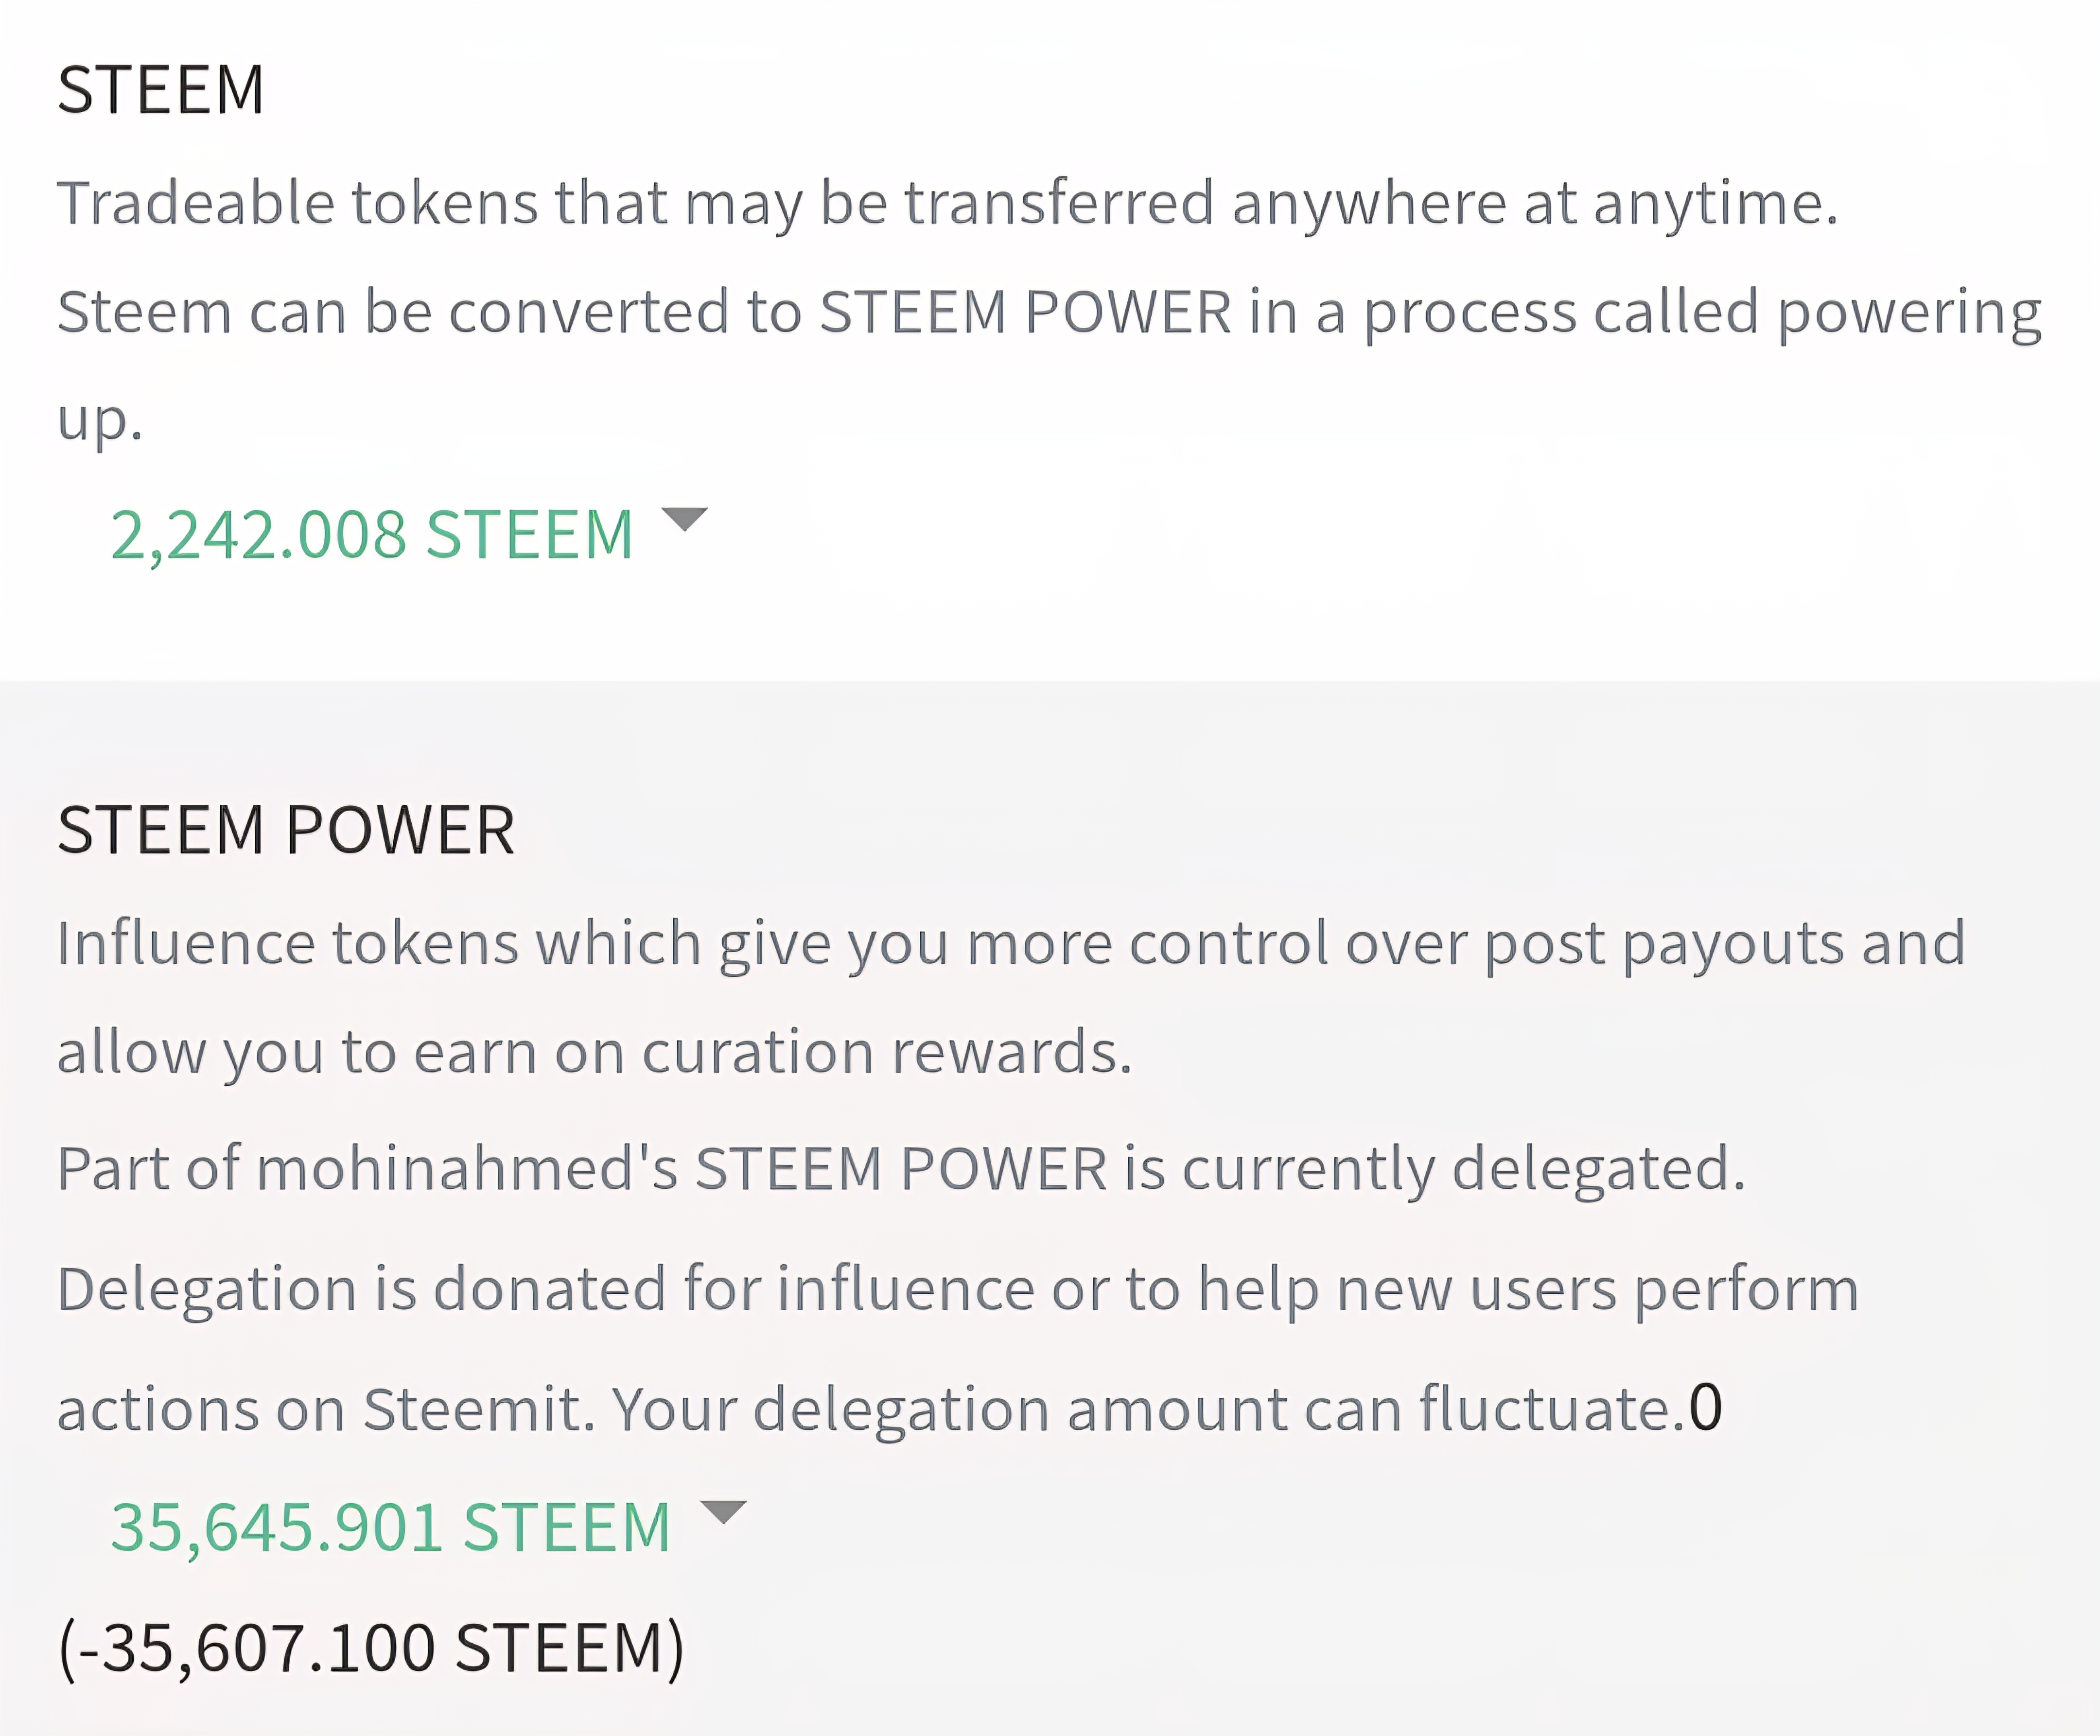Click the 'Tradeable tokens that may be transferred' line

click(x=948, y=204)
